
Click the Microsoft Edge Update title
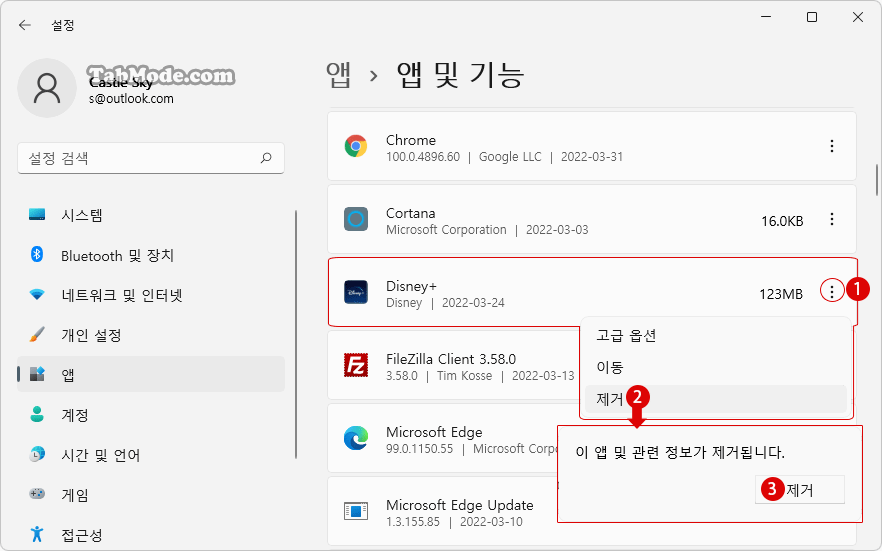coord(460,505)
